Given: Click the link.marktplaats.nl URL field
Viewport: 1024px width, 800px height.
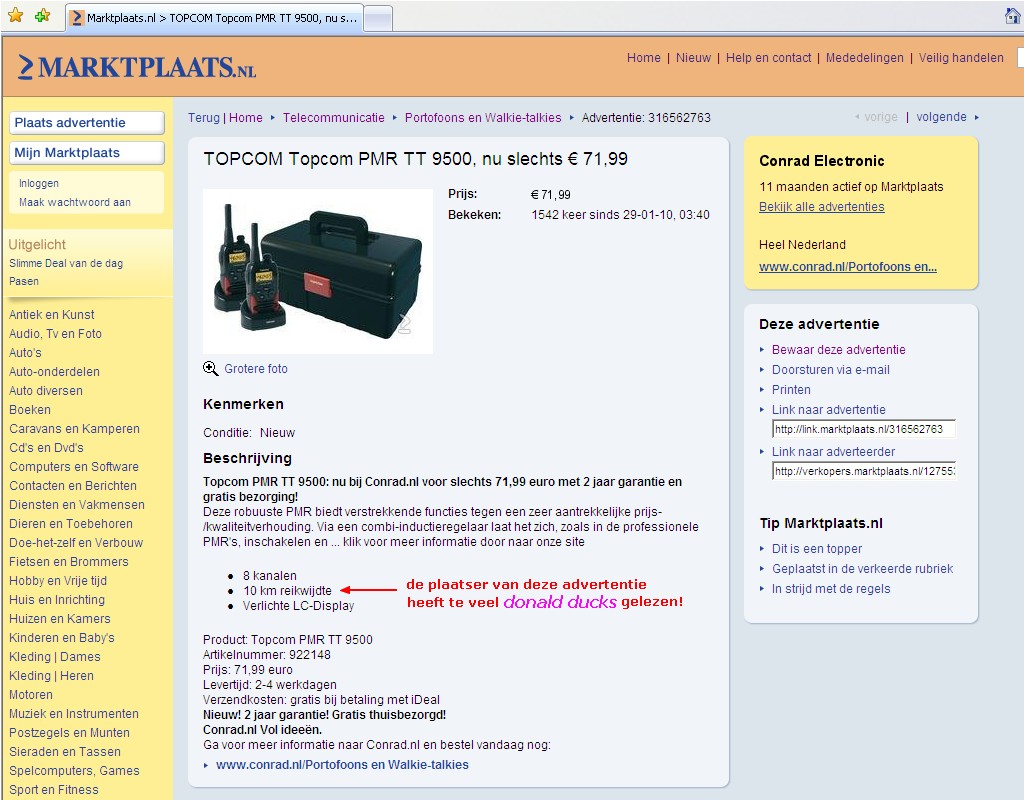Looking at the screenshot, I should tap(864, 429).
